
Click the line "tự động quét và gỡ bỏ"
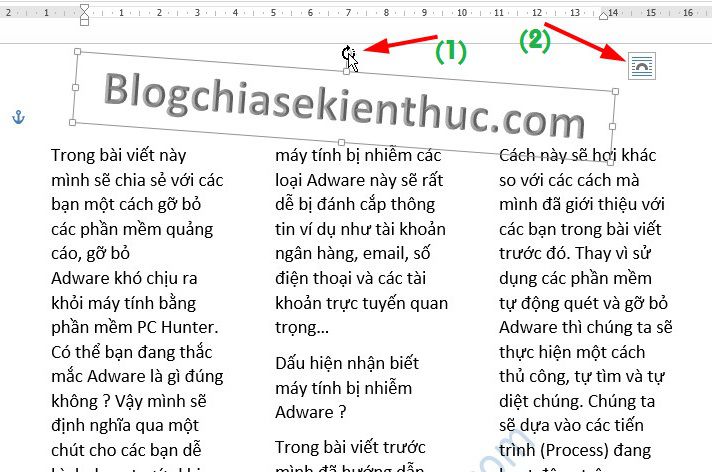(583, 303)
